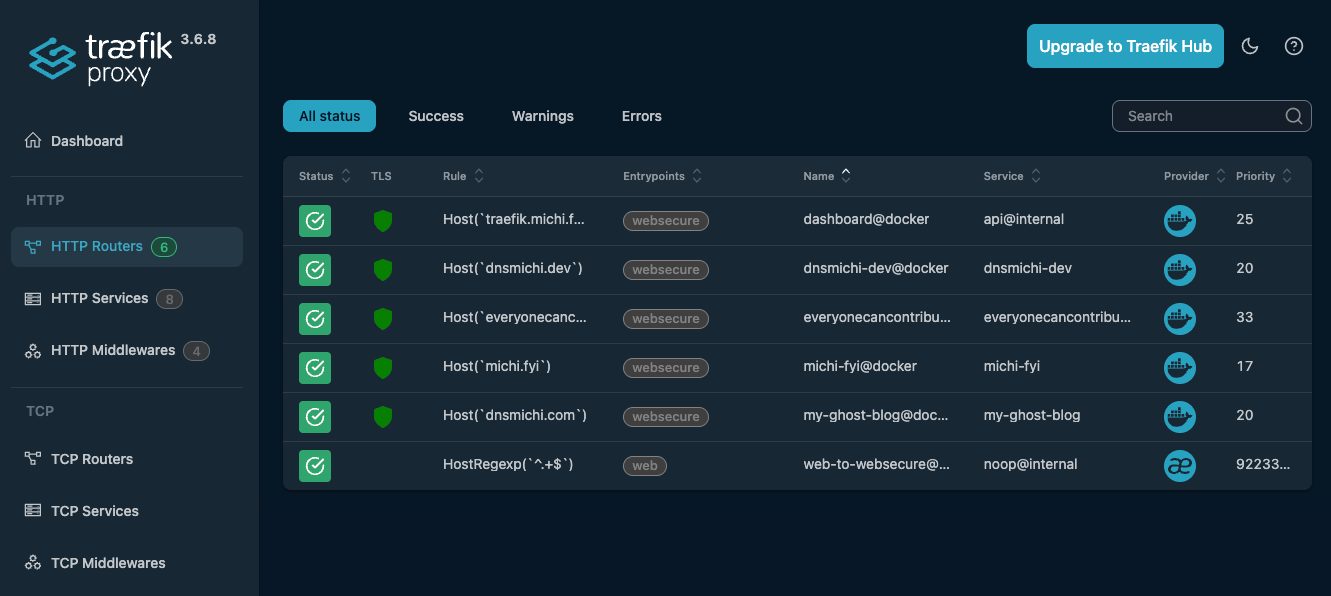1331x596 pixels.
Task: Click the internal provider icon on web-to-websecure row
Action: (x=1180, y=465)
